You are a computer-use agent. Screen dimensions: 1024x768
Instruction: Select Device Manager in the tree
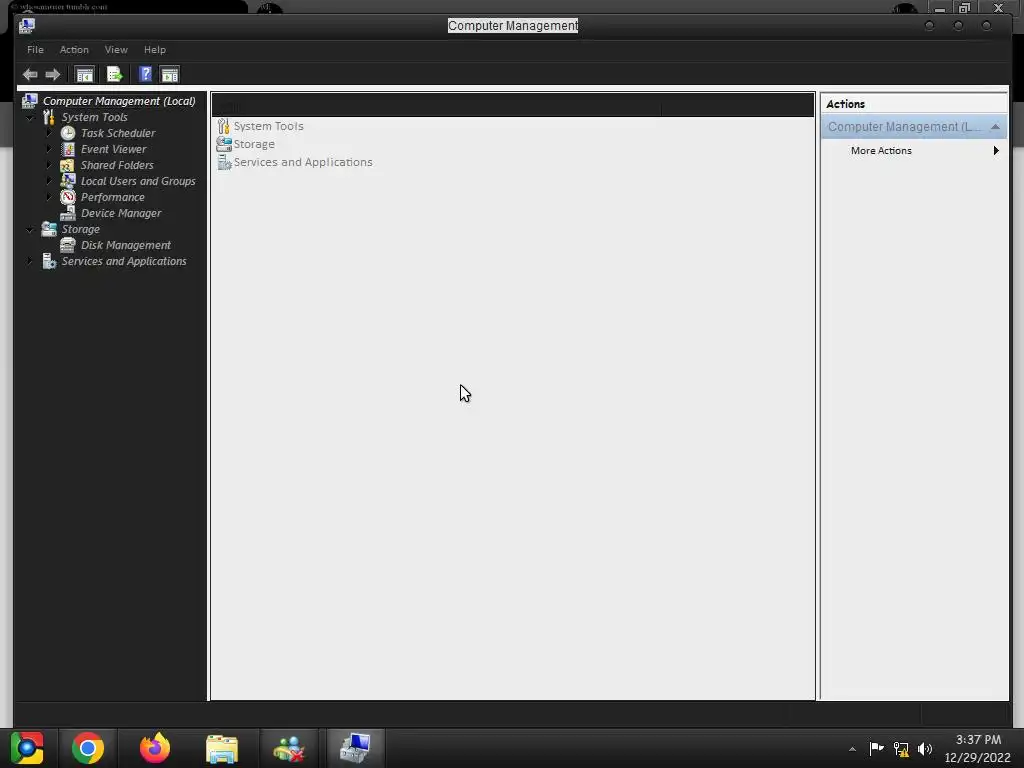121,214
